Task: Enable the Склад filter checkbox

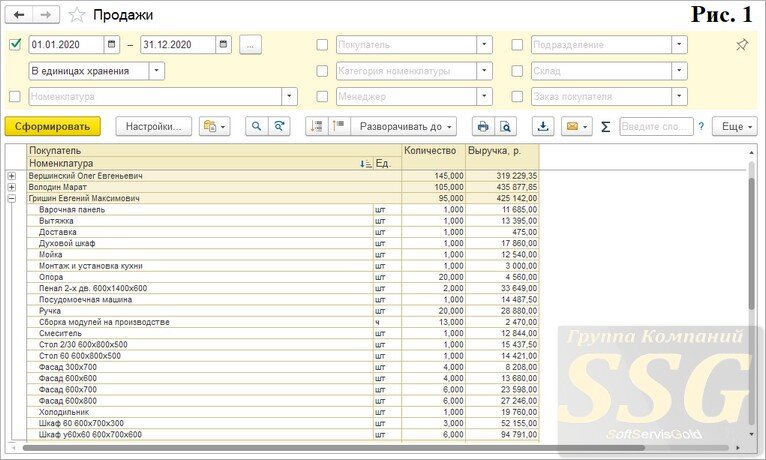Action: 517,71
